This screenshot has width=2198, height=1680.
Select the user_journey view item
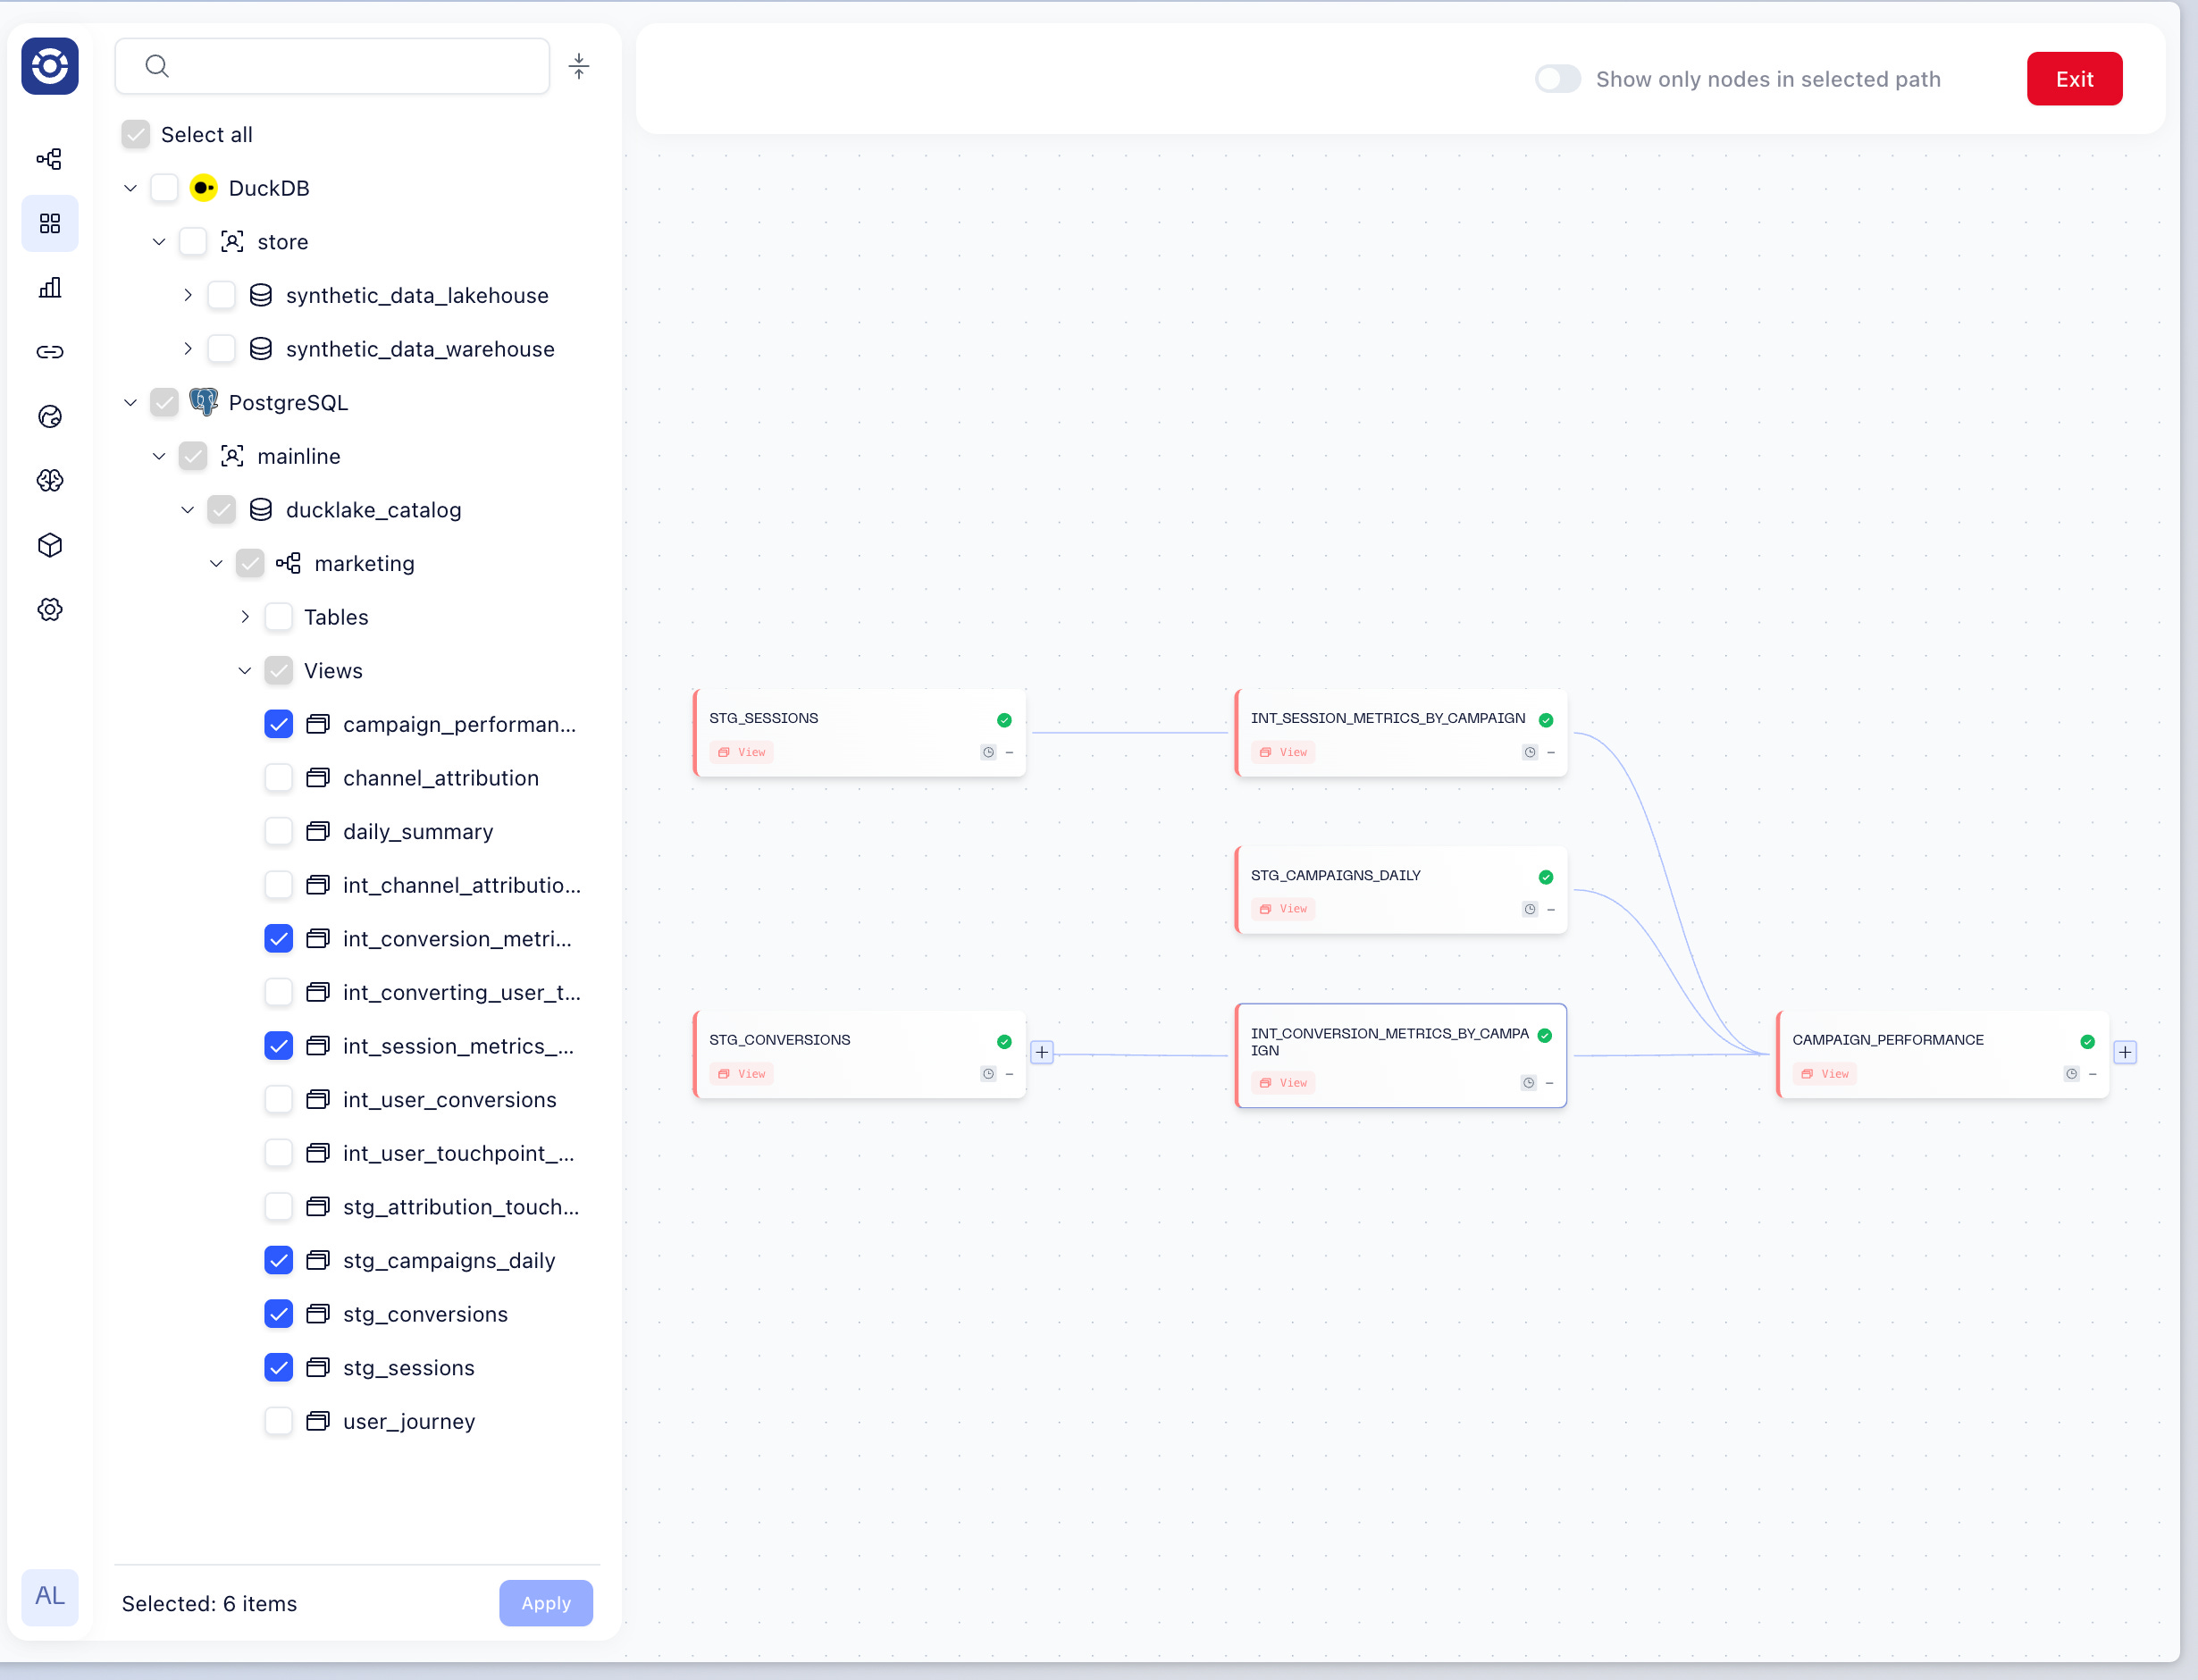[x=408, y=1421]
